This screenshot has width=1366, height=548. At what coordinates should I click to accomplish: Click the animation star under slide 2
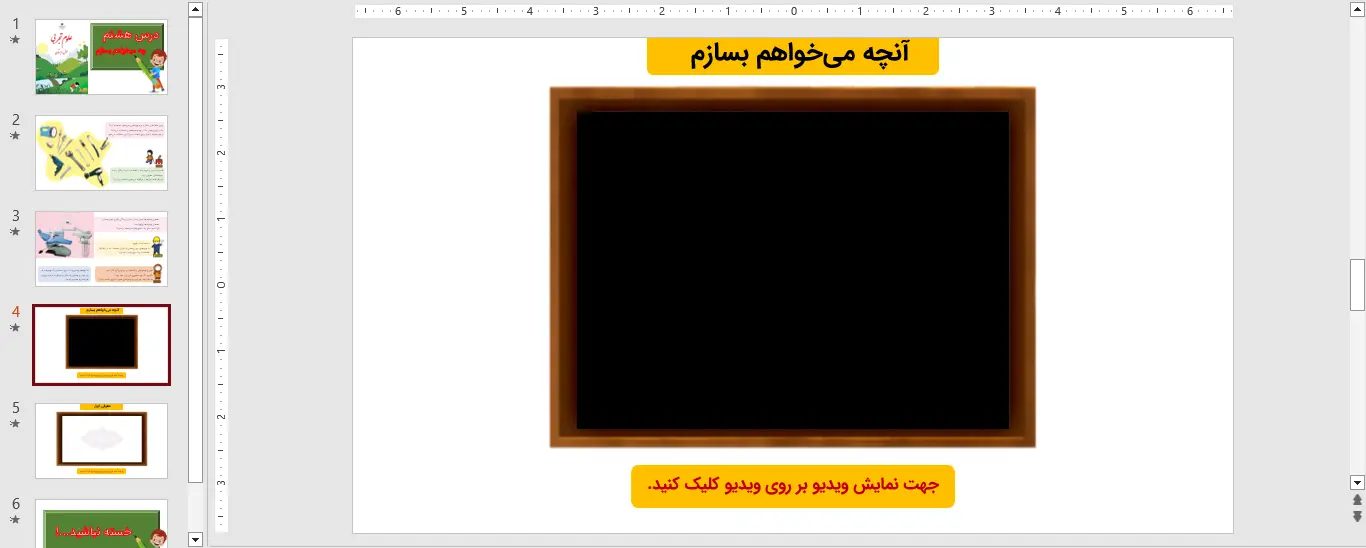click(15, 136)
